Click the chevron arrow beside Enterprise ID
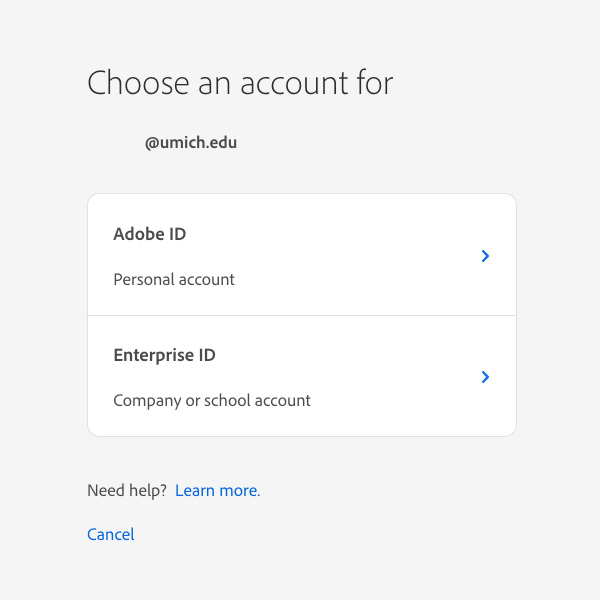This screenshot has height=600, width=600. tap(485, 377)
